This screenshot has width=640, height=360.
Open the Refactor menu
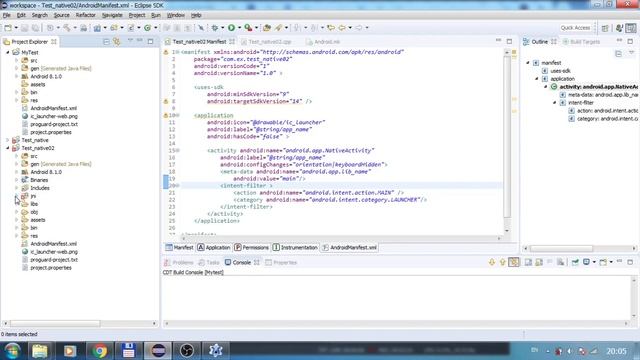(85, 15)
